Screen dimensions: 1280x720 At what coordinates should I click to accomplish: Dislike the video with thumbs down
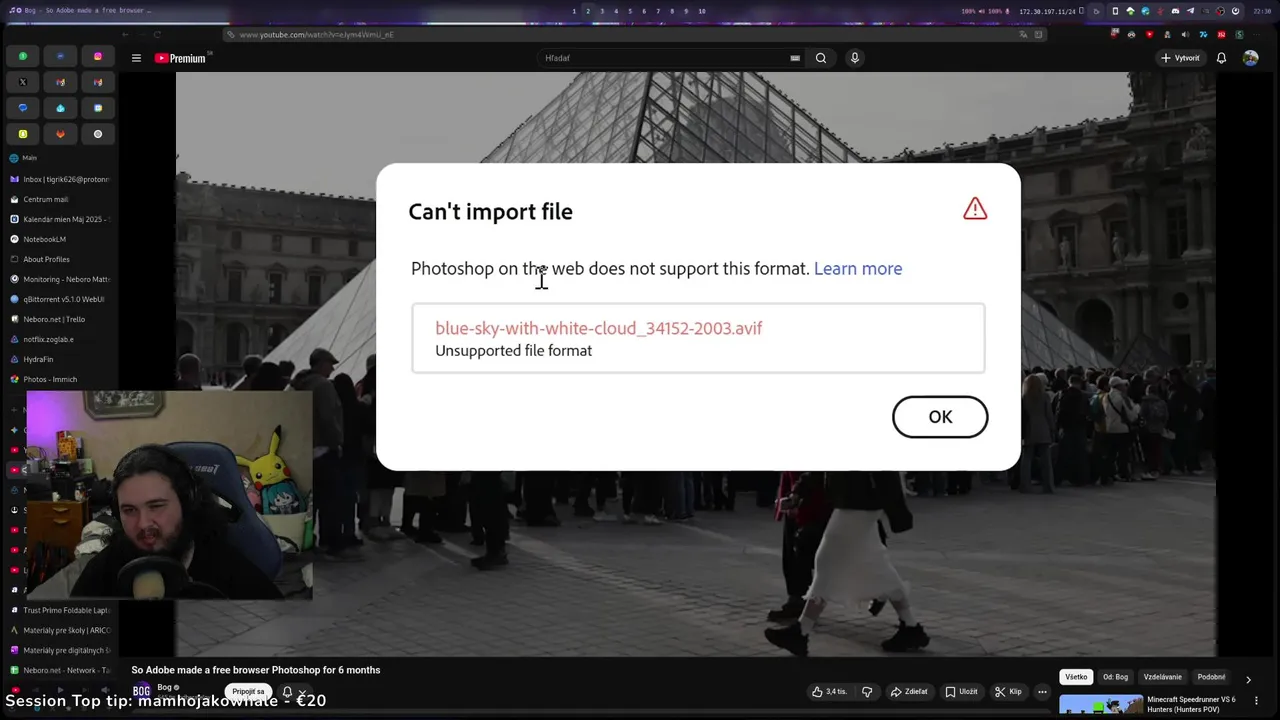click(x=867, y=692)
